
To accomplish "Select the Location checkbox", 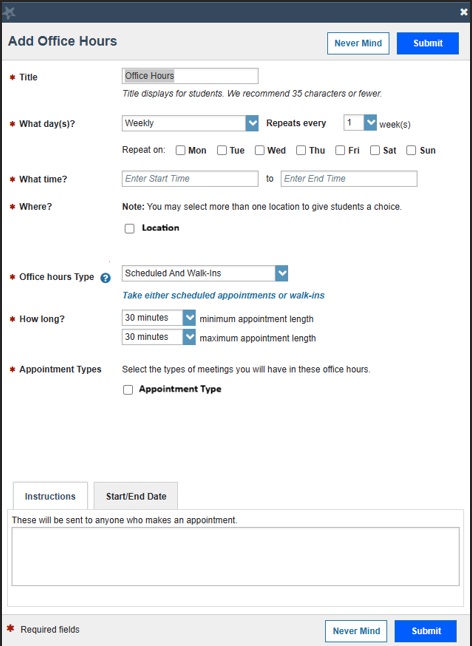I will [129, 229].
